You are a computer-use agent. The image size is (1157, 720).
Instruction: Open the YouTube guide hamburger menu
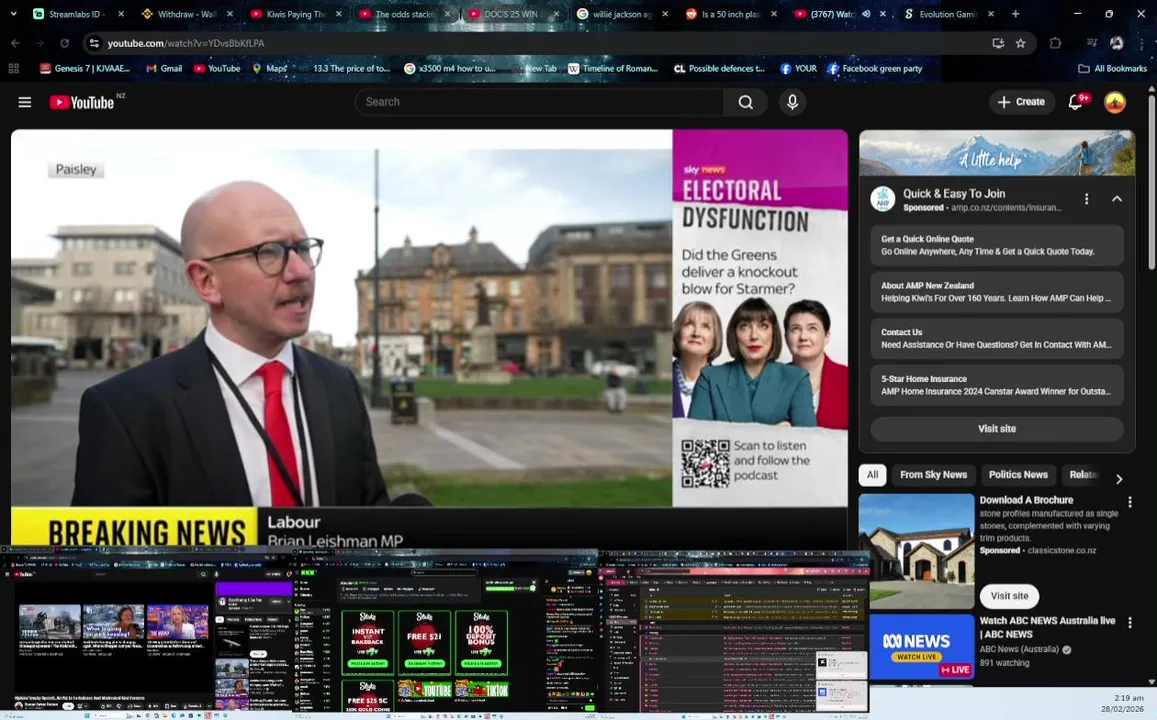(x=24, y=102)
